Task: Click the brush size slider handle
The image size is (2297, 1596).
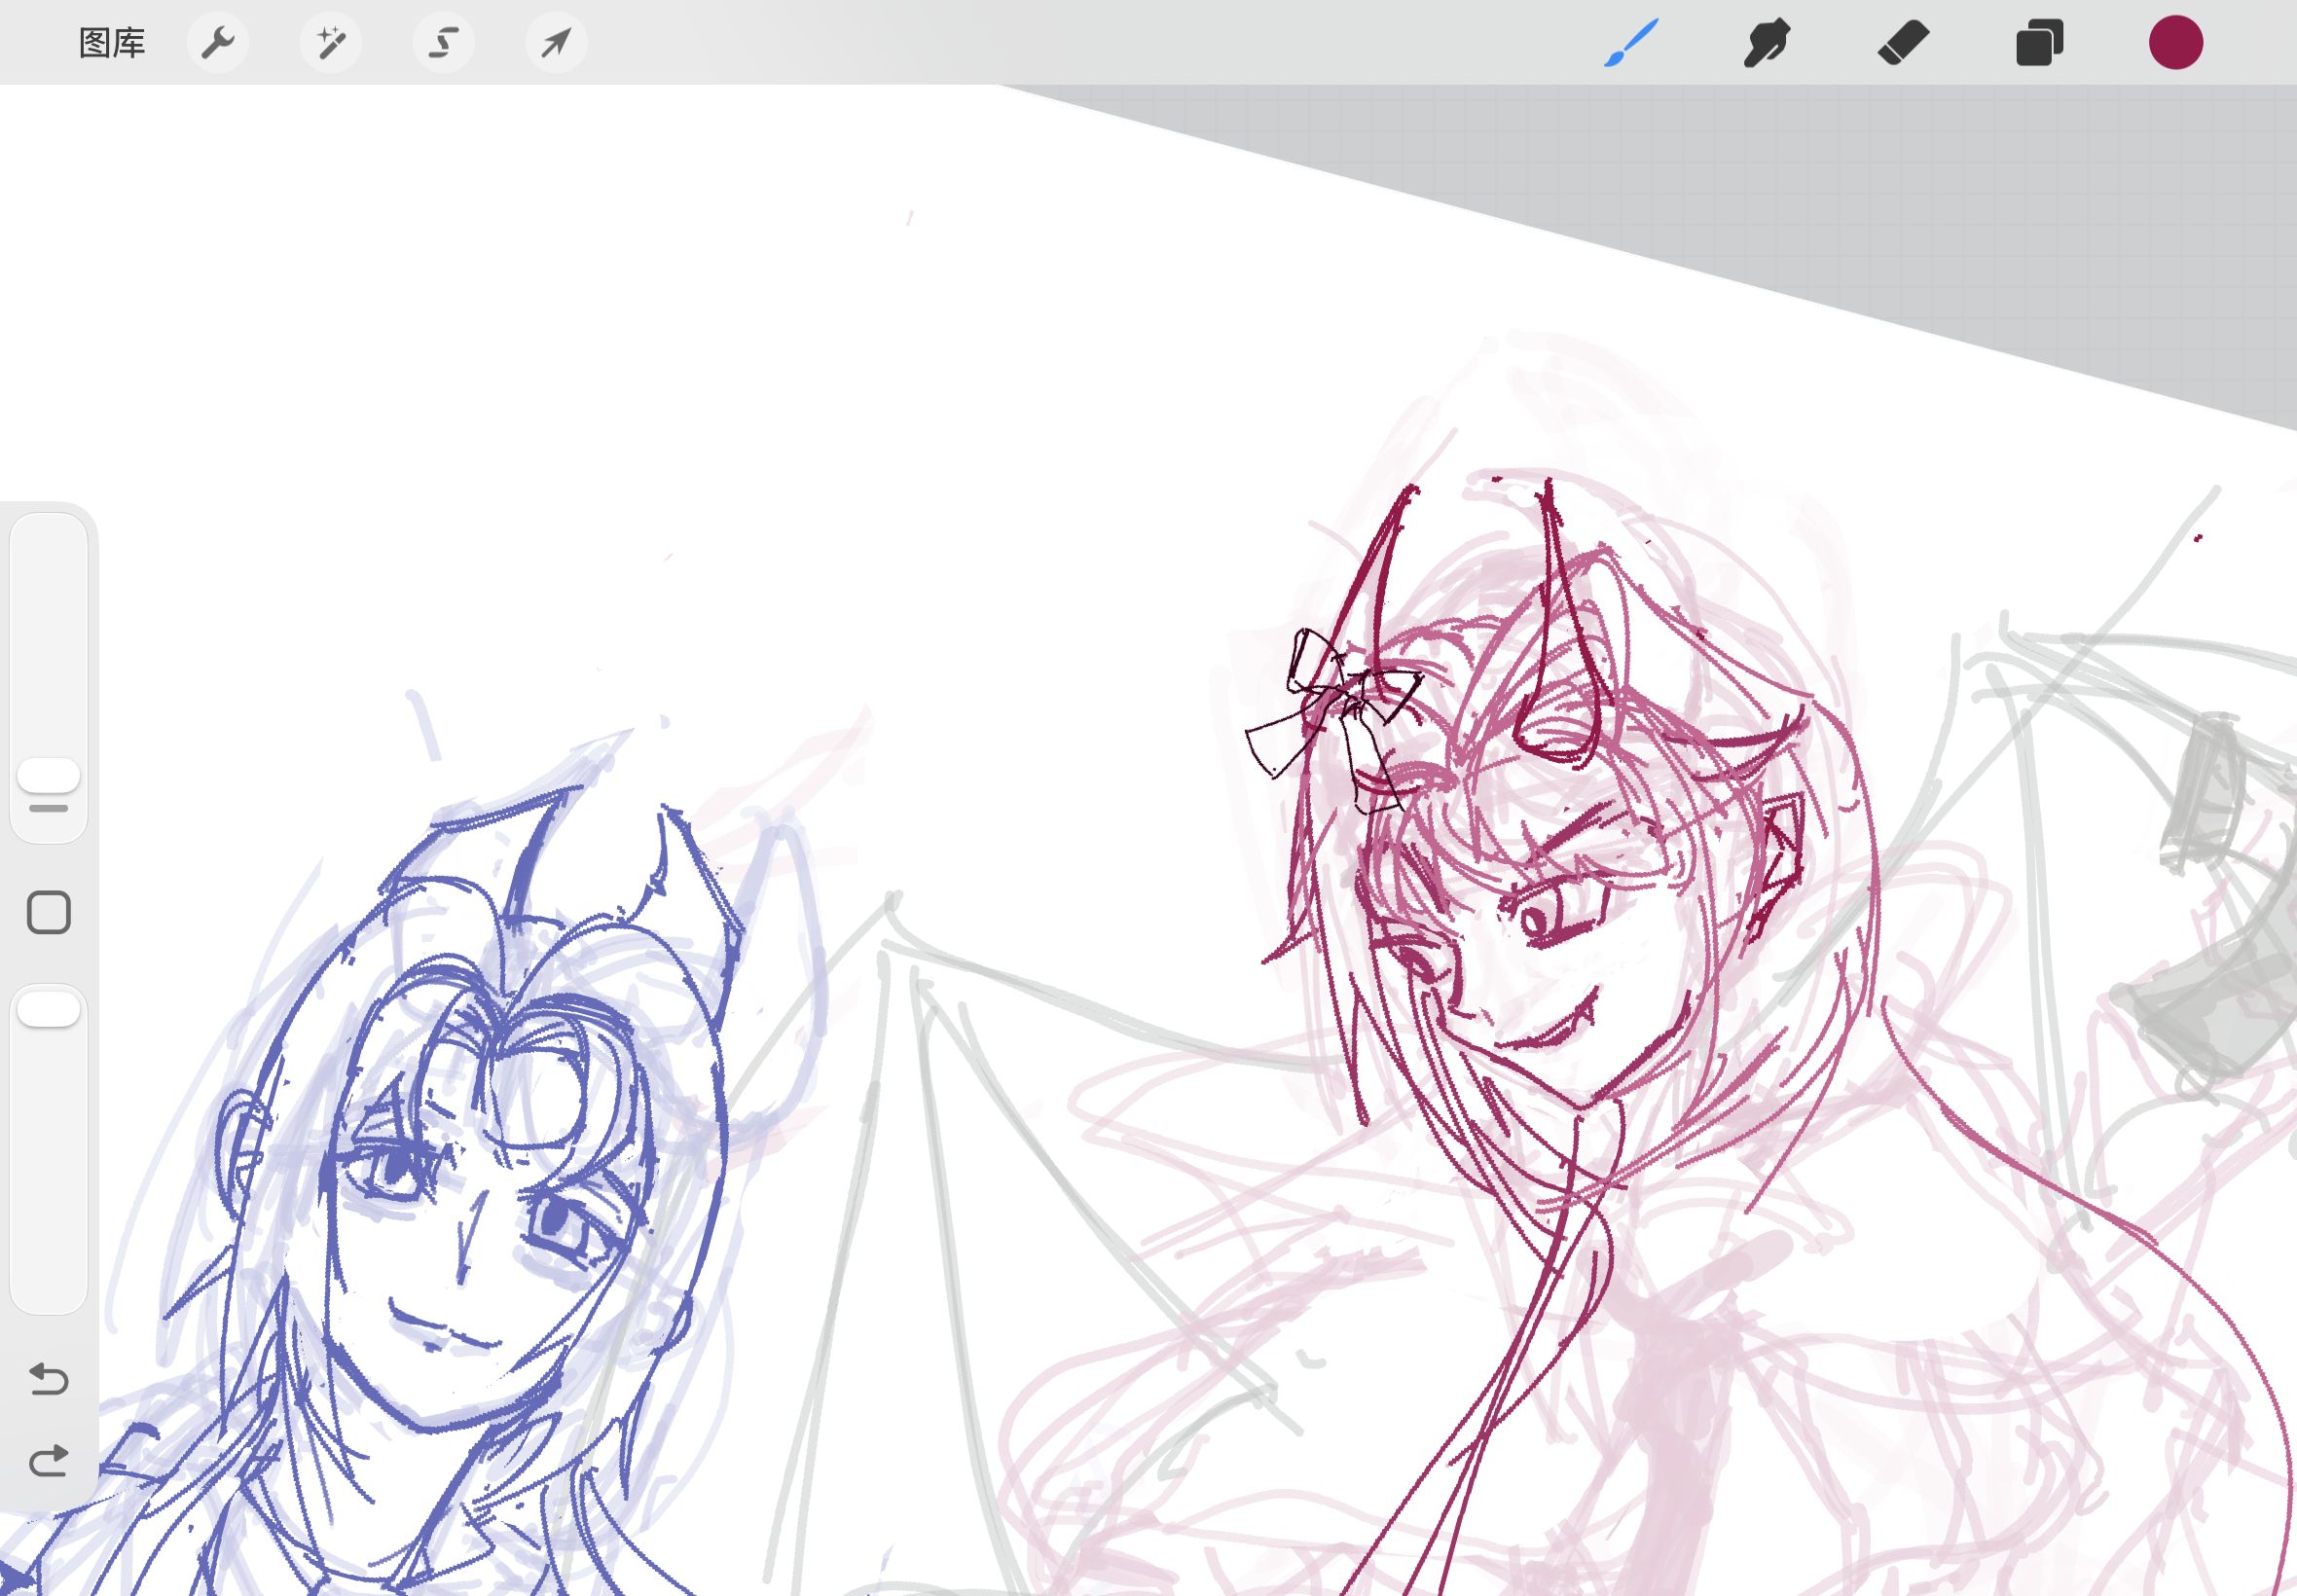Action: click(x=48, y=774)
